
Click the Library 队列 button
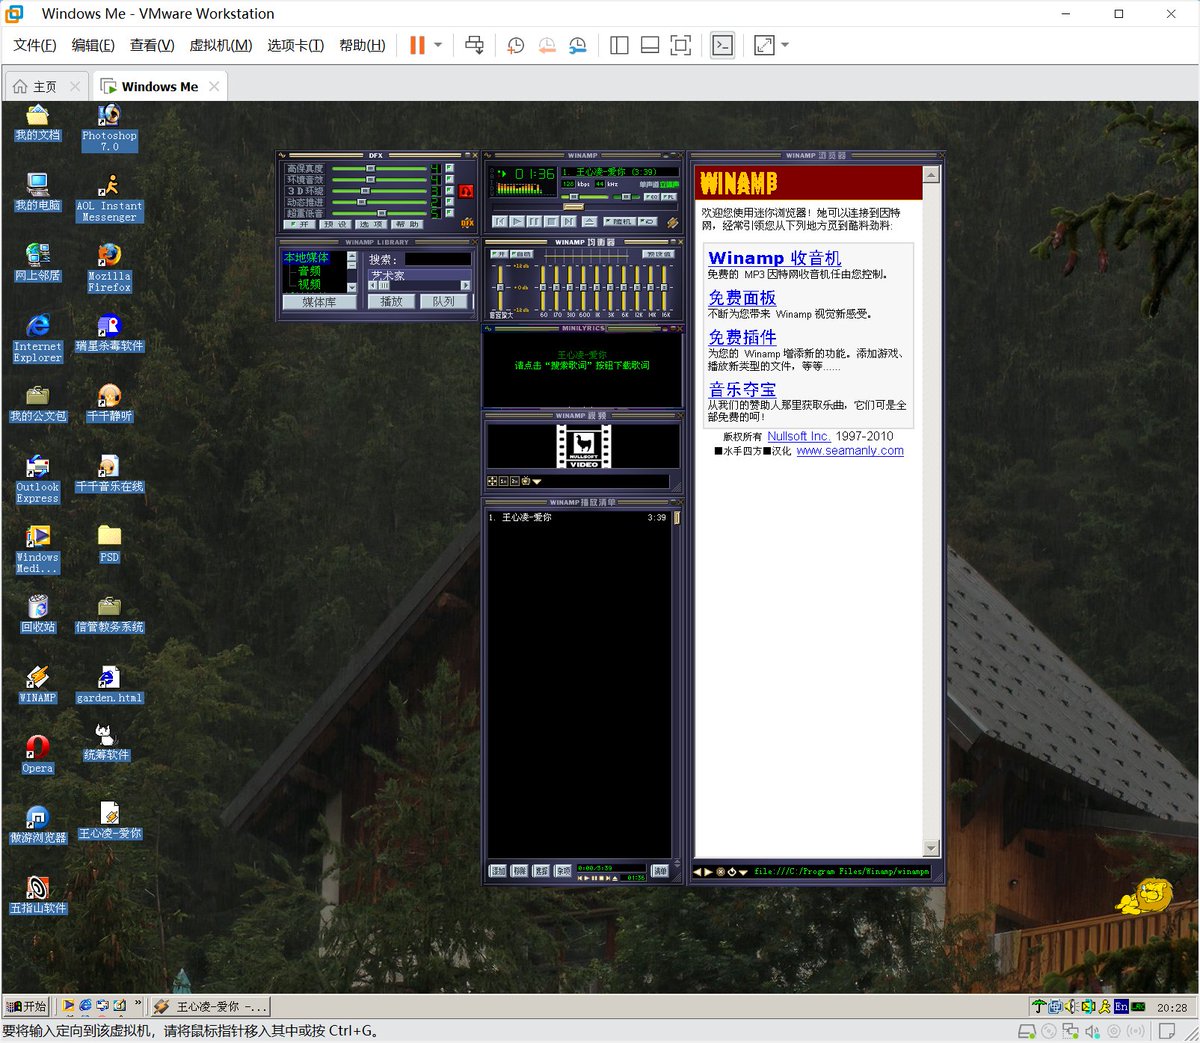tap(443, 302)
